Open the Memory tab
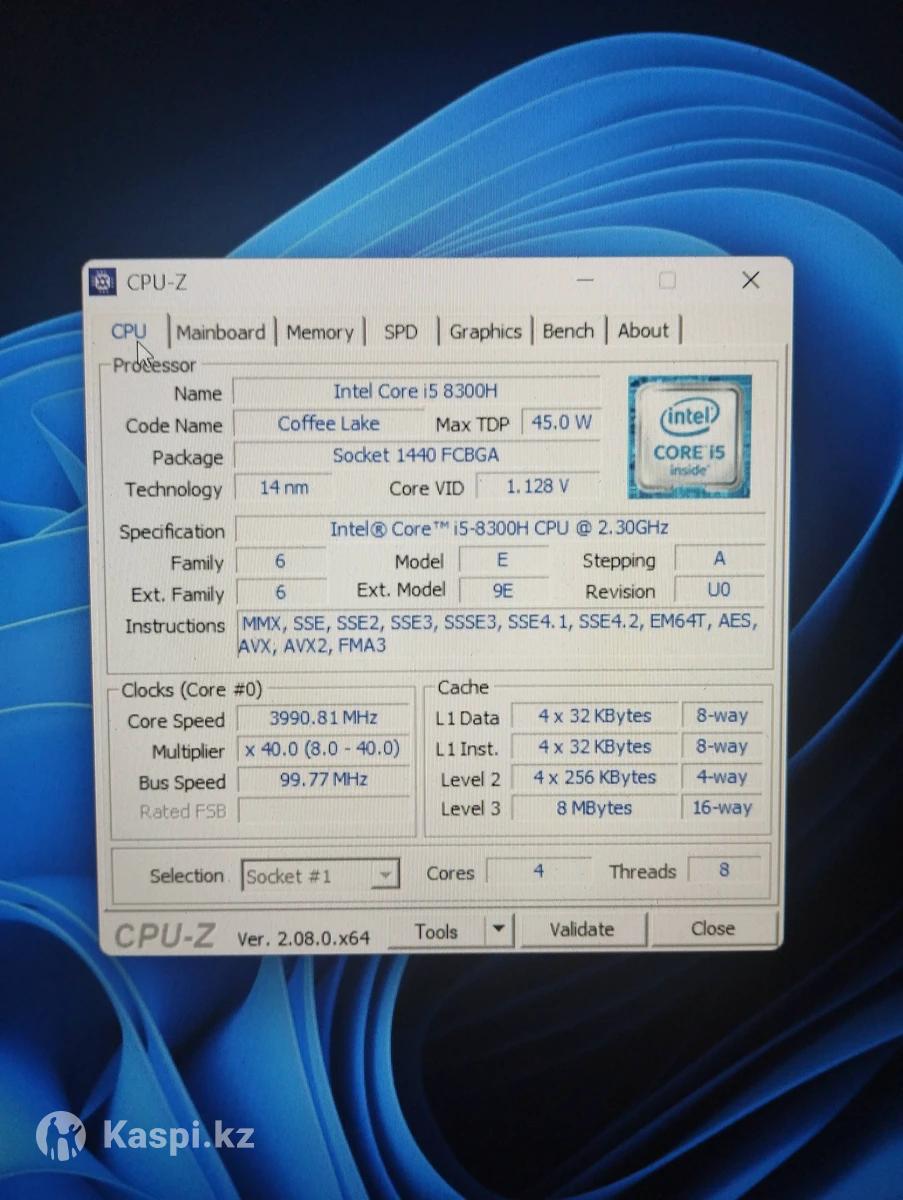The width and height of the screenshot is (903, 1200). pos(320,332)
